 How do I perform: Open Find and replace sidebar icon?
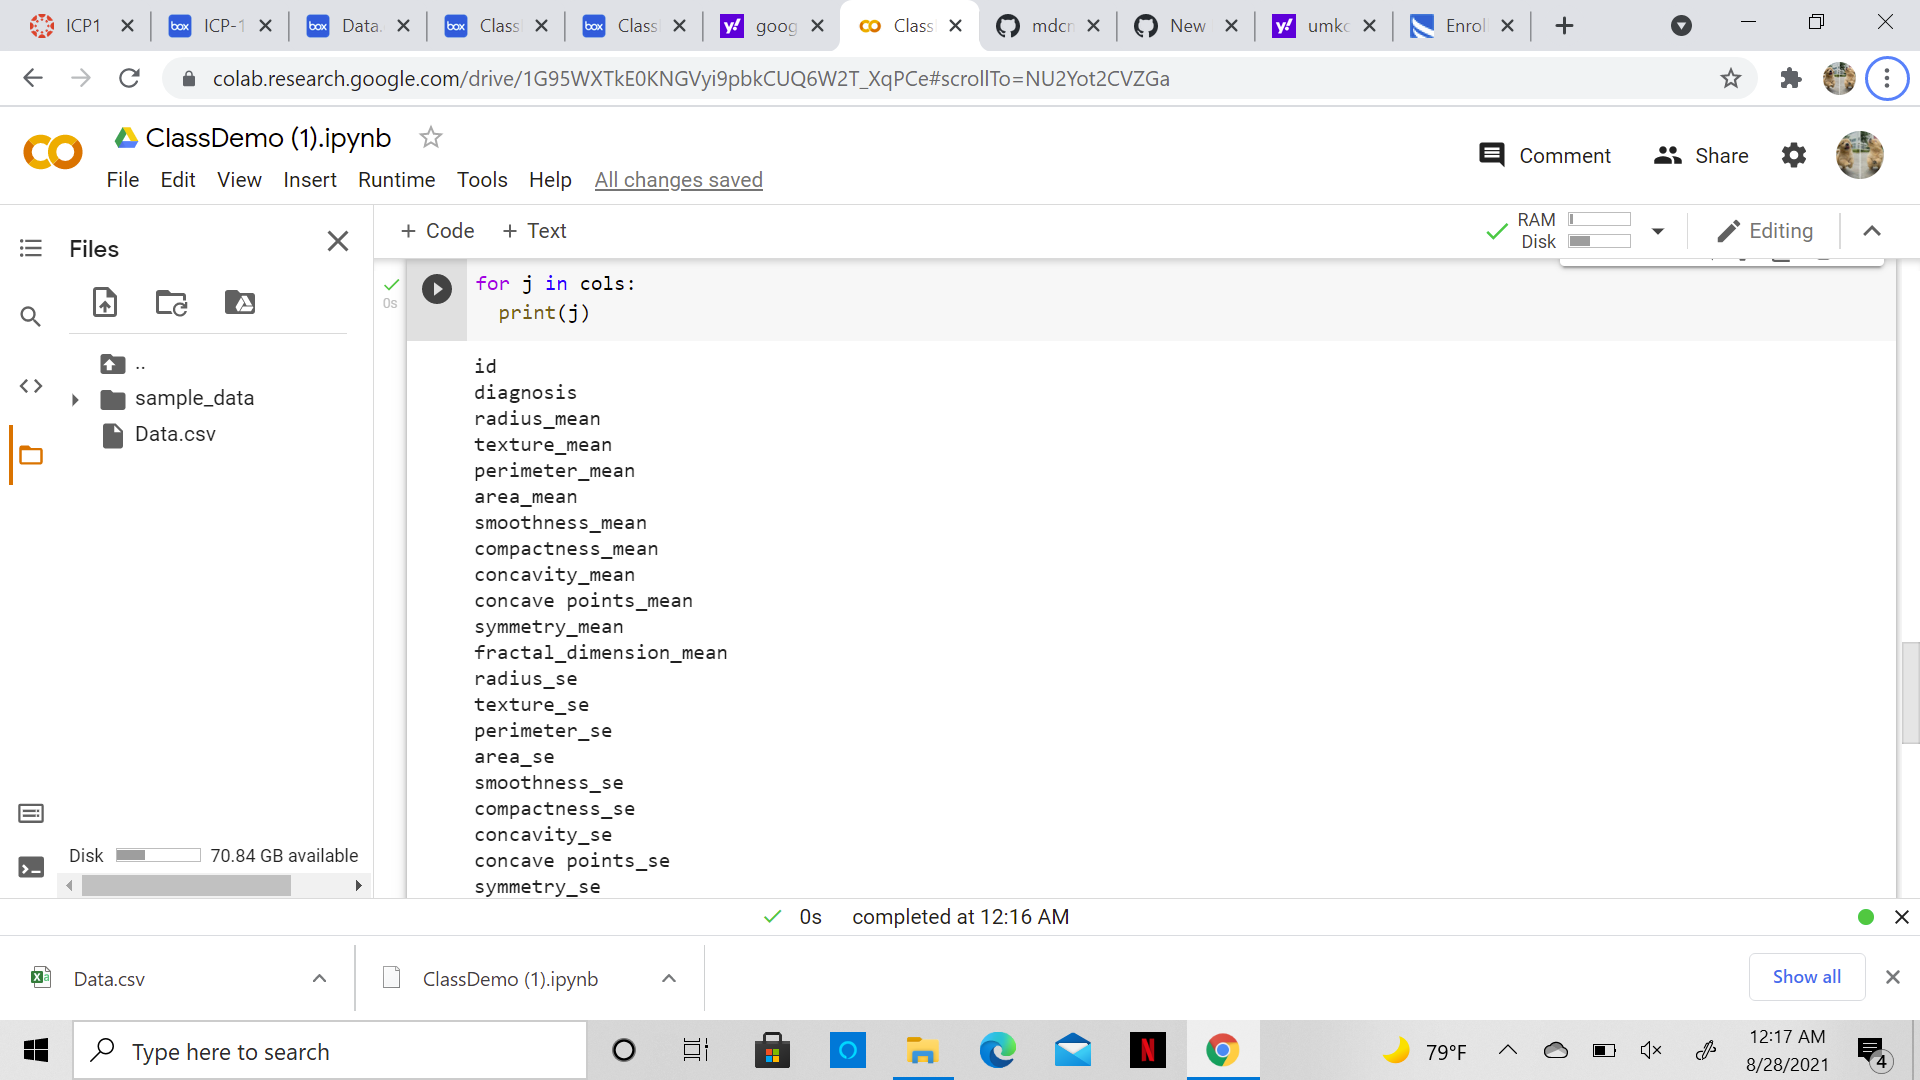click(x=31, y=317)
